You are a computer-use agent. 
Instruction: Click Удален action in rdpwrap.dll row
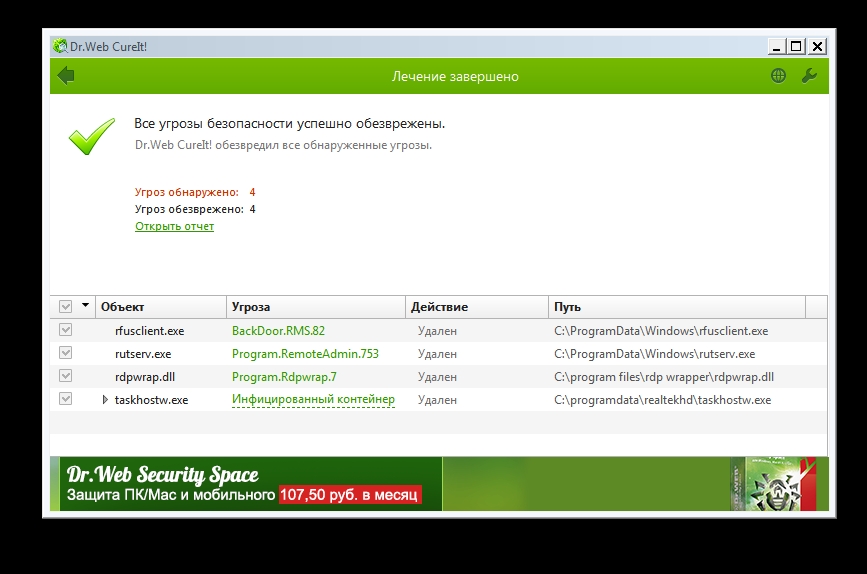tap(437, 377)
